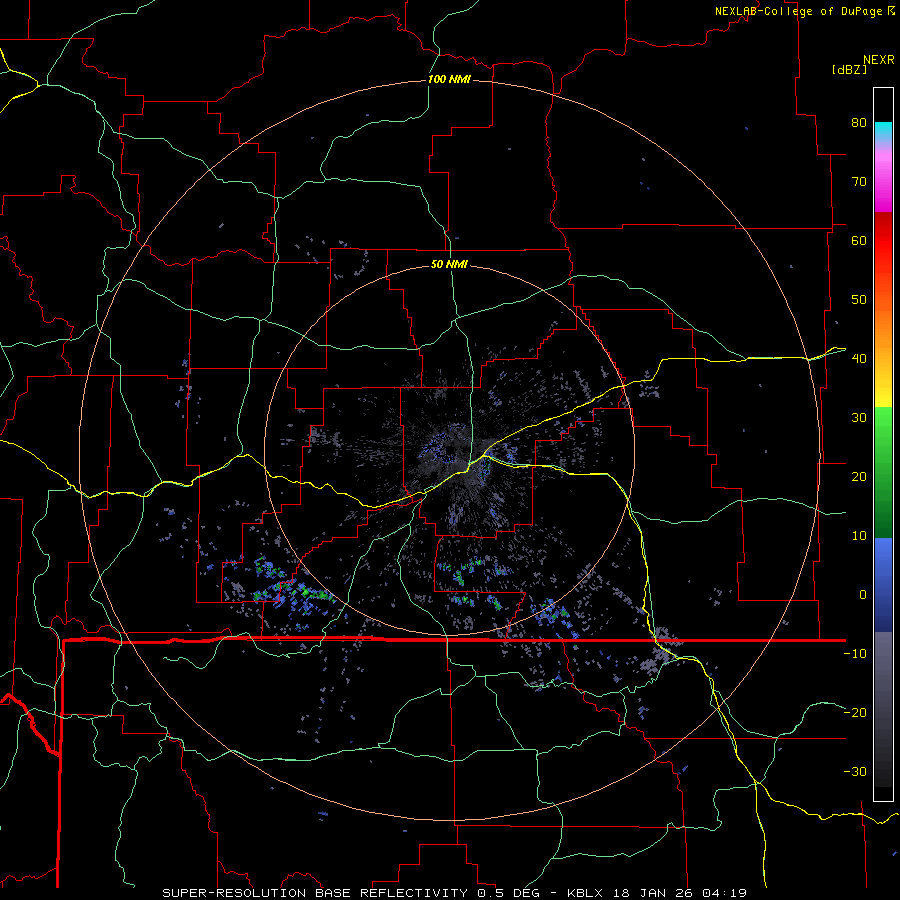This screenshot has width=900, height=900.
Task: Click the 60 value on the dBZ scale
Action: [x=859, y=240]
